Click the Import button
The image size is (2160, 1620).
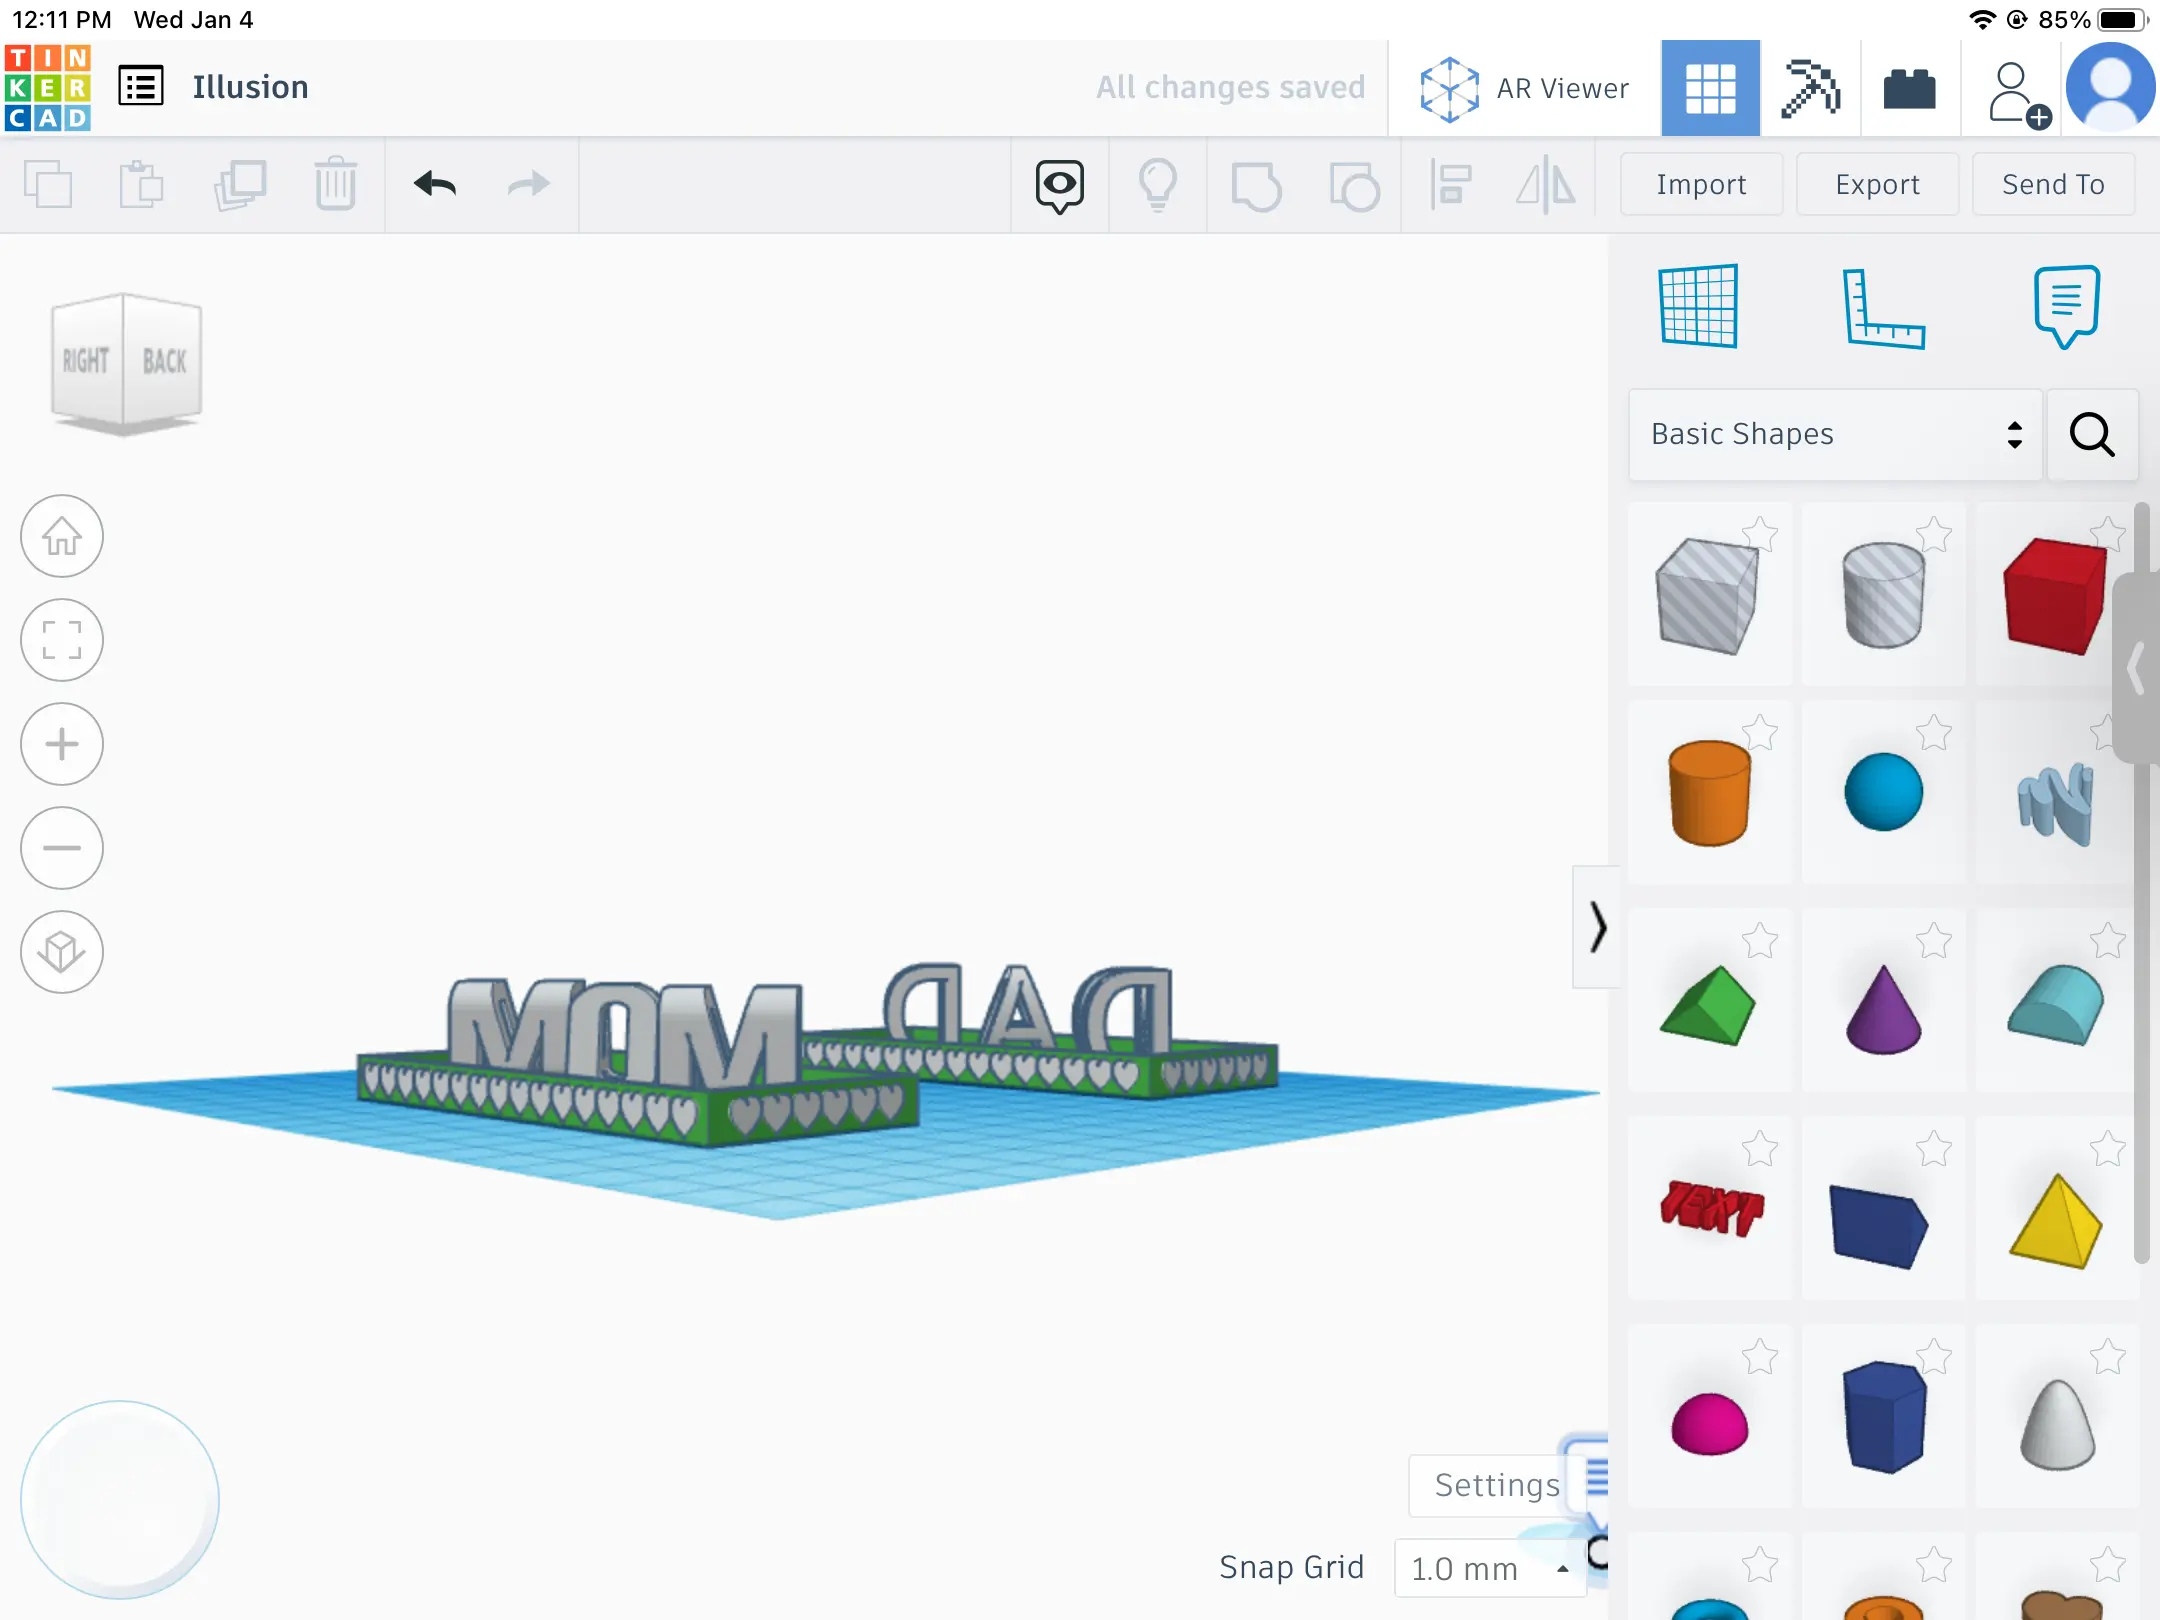click(x=1701, y=184)
